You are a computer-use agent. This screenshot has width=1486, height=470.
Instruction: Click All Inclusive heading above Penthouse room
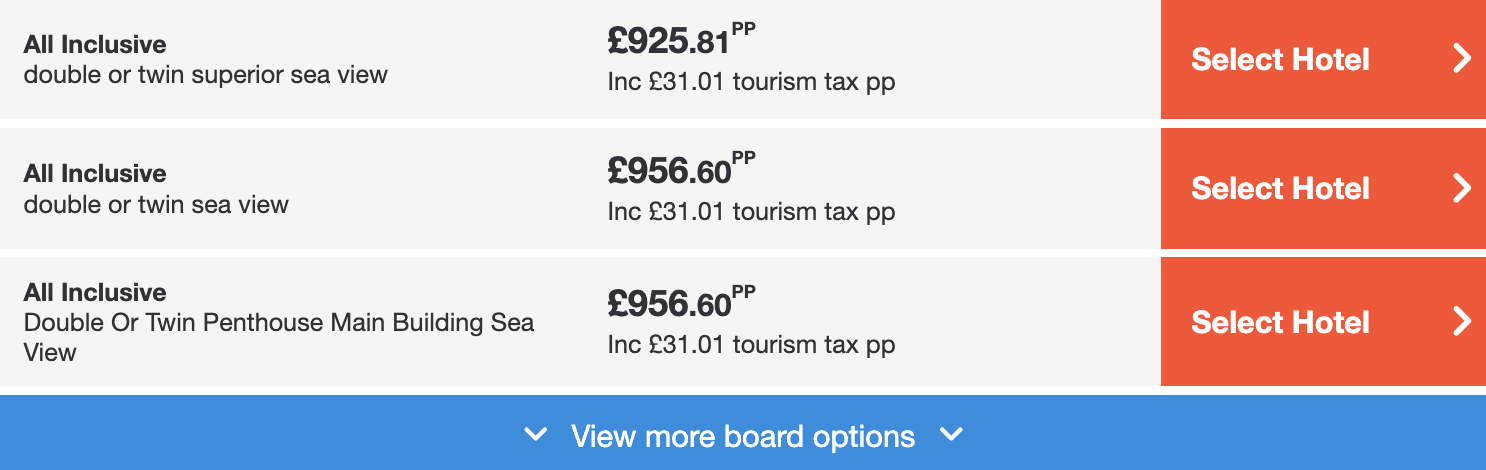pos(95,292)
